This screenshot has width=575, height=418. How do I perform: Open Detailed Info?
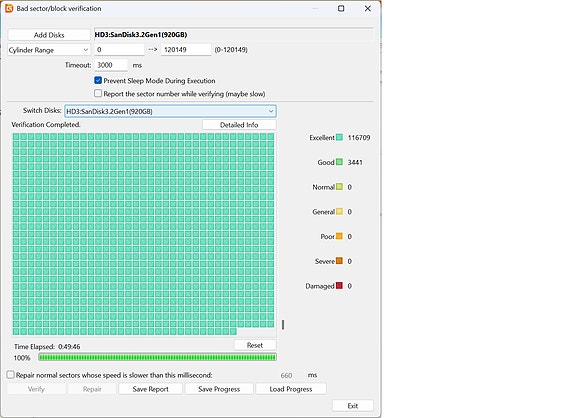click(239, 125)
